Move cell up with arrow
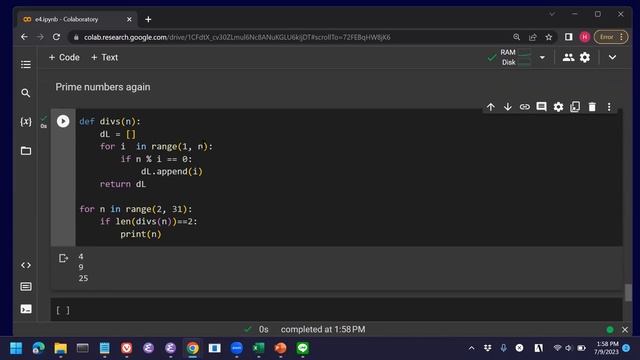 491,107
